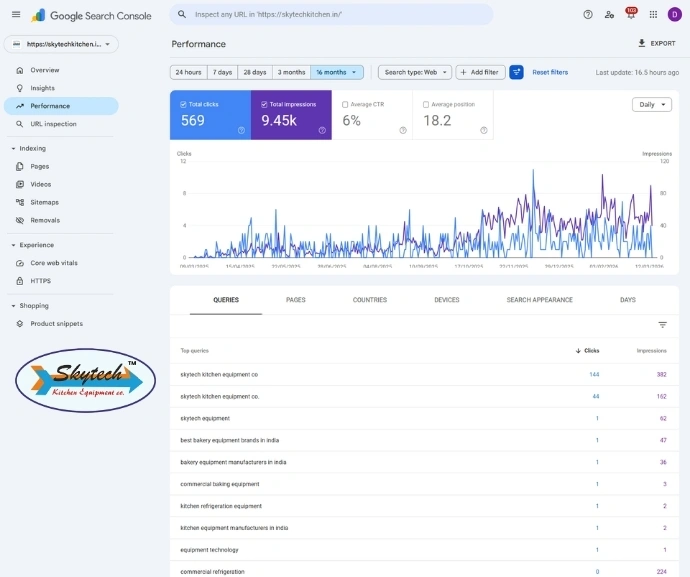Open the Search type: Web dropdown

(415, 72)
